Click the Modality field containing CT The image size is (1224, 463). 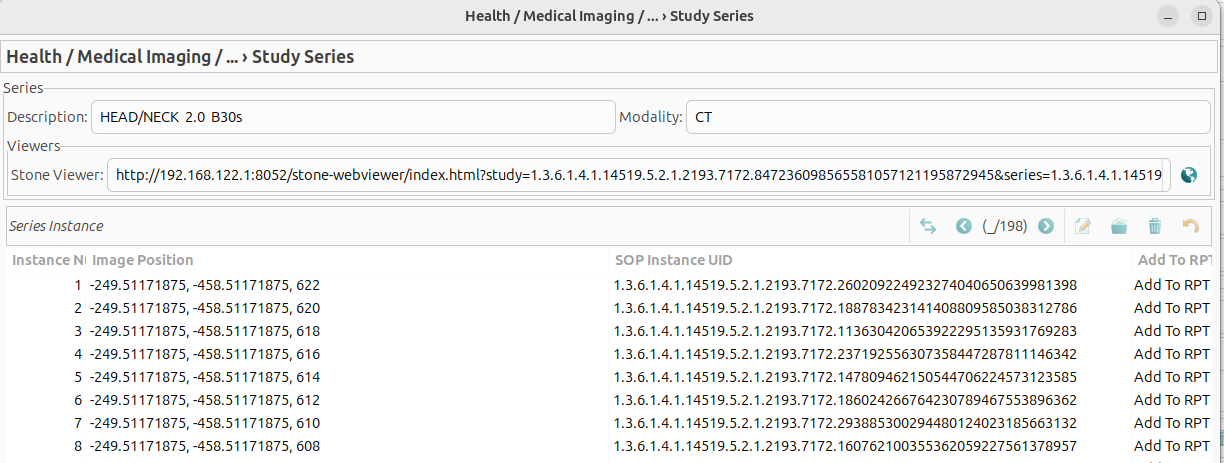click(x=948, y=117)
